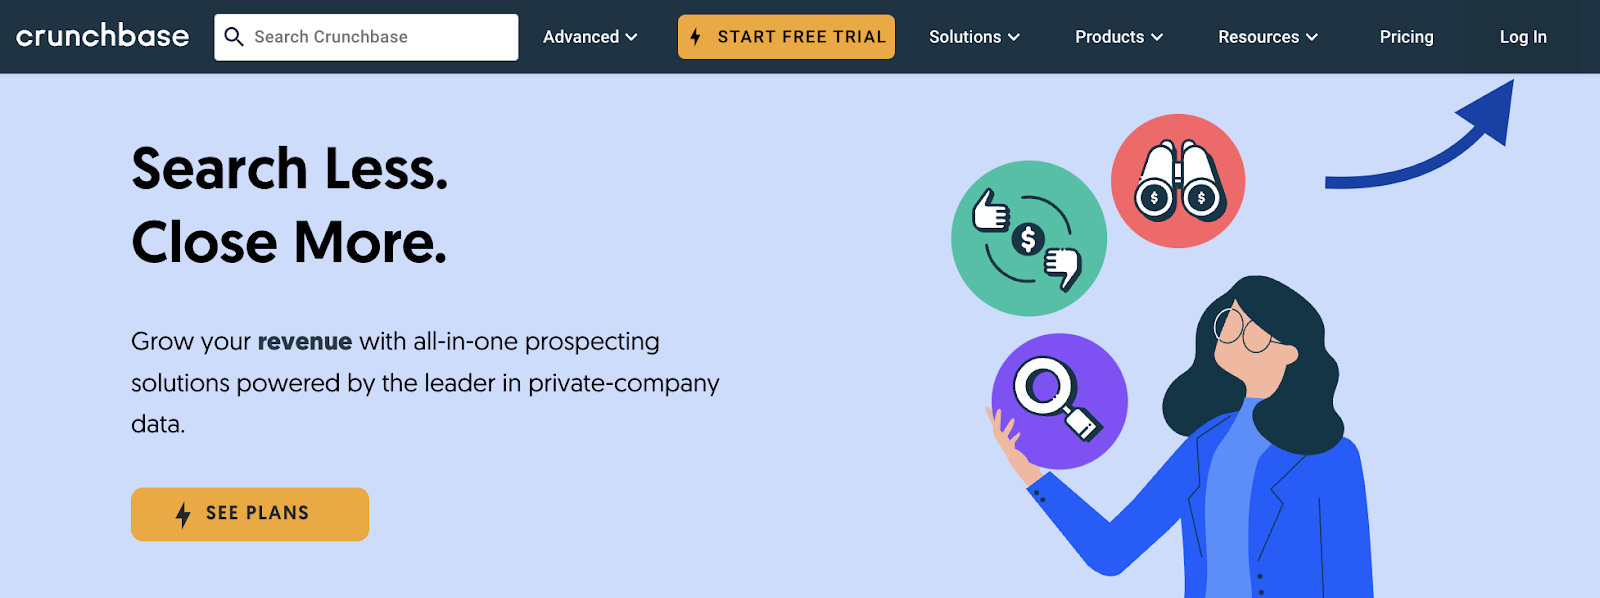
Task: Click the See Plans button
Action: [249, 514]
